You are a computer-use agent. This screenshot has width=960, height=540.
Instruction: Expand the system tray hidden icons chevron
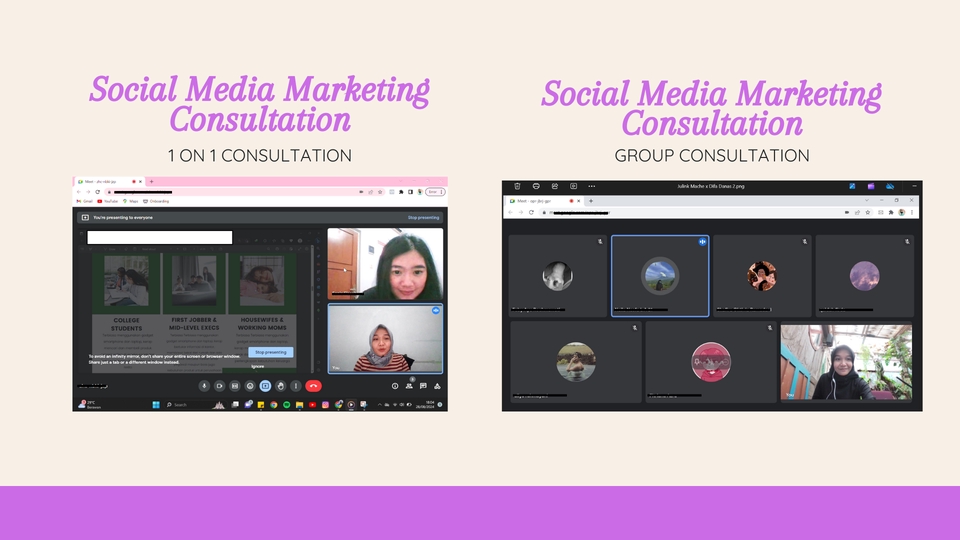[x=379, y=405]
